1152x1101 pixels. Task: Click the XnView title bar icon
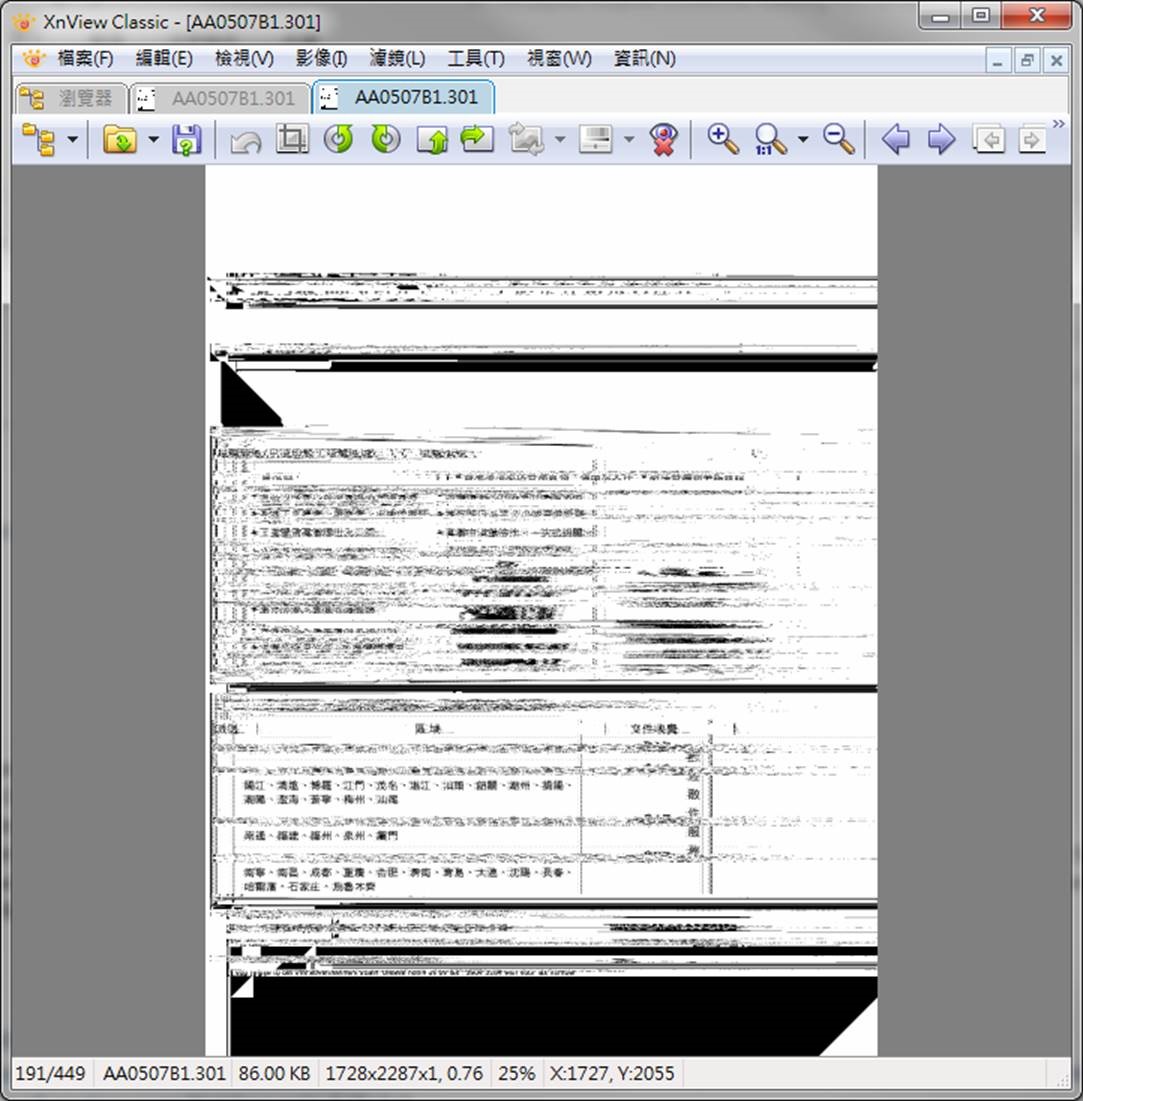coord(24,22)
